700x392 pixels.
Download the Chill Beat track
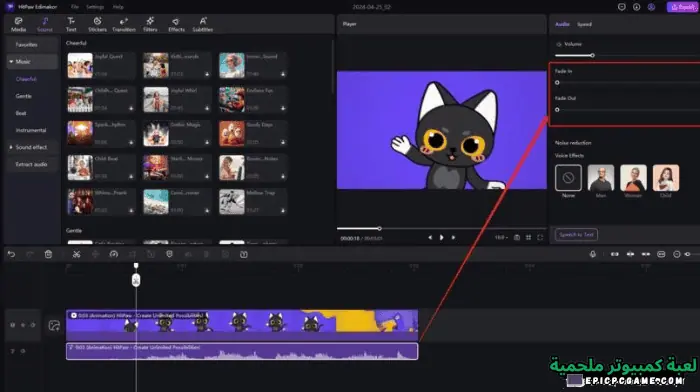coord(131,176)
